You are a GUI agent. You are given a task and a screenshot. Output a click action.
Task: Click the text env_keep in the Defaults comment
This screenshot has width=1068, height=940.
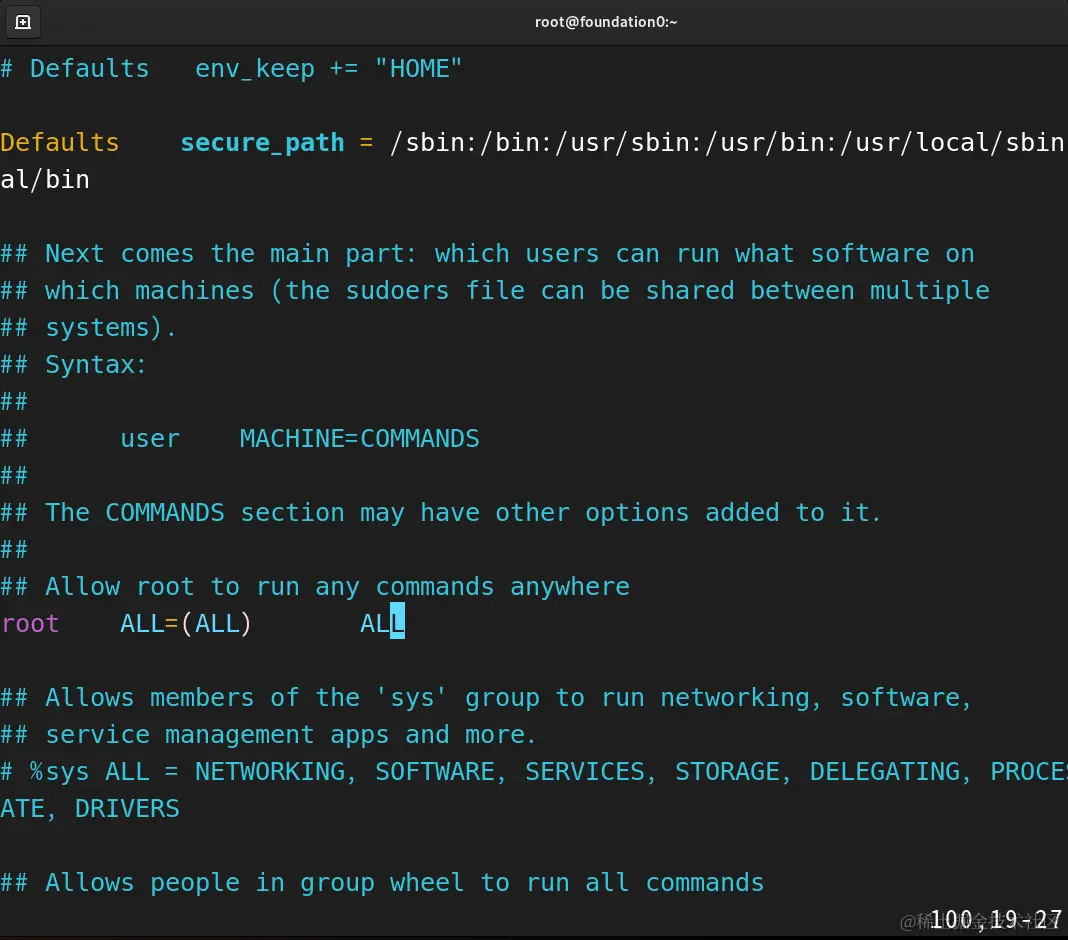click(x=255, y=69)
